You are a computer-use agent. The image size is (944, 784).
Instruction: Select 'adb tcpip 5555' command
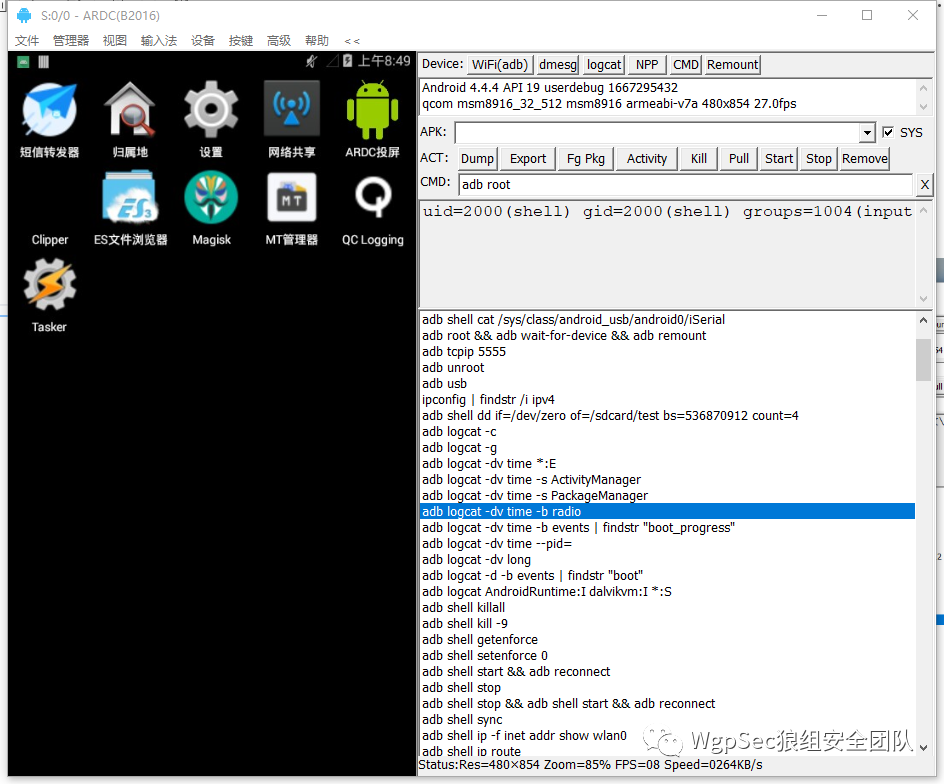click(x=667, y=352)
